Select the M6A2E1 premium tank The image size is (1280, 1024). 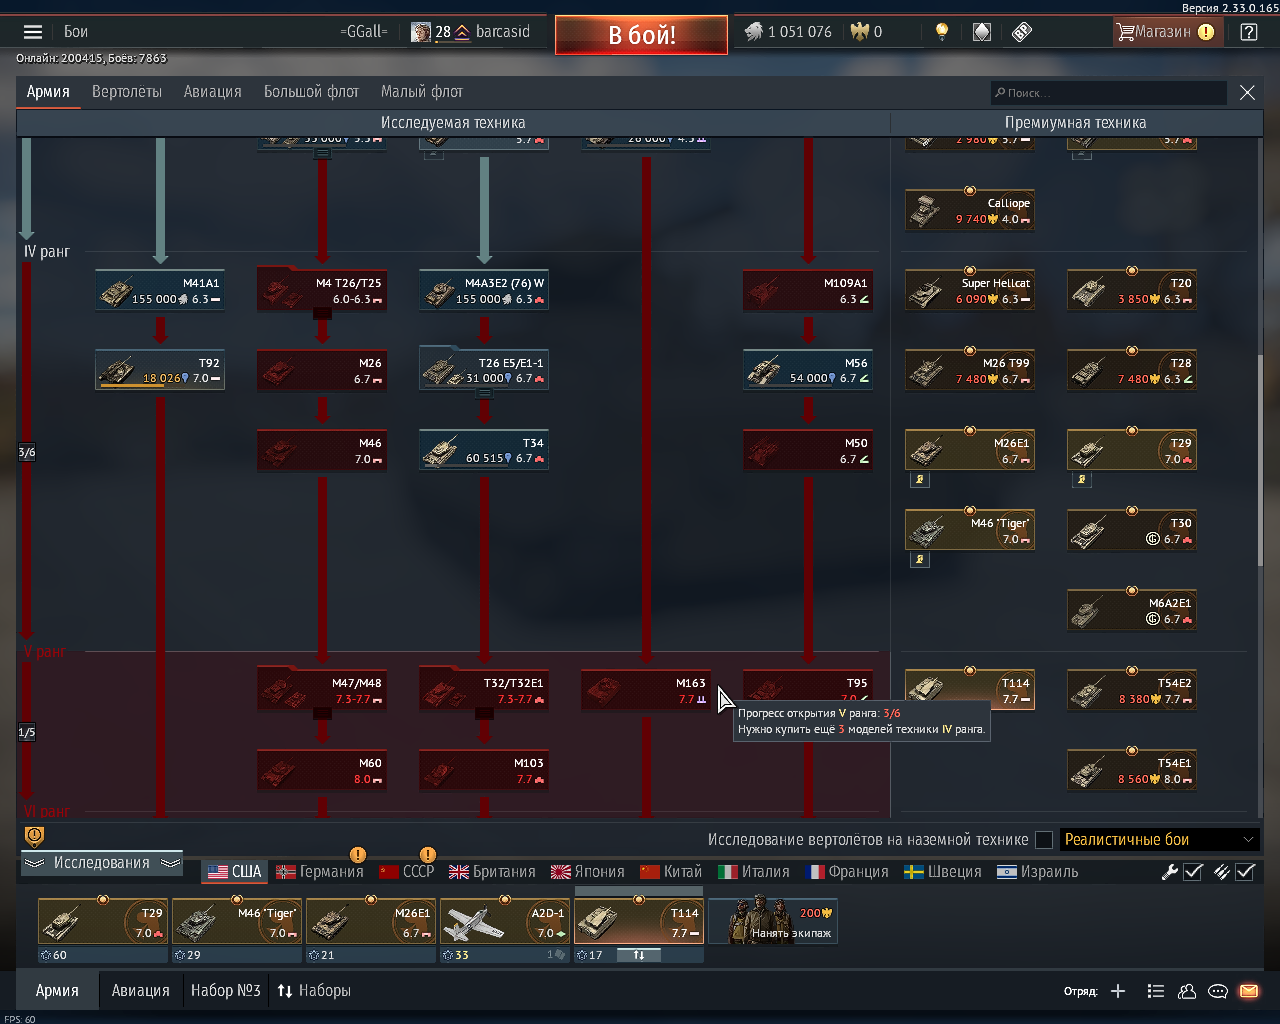(1132, 610)
